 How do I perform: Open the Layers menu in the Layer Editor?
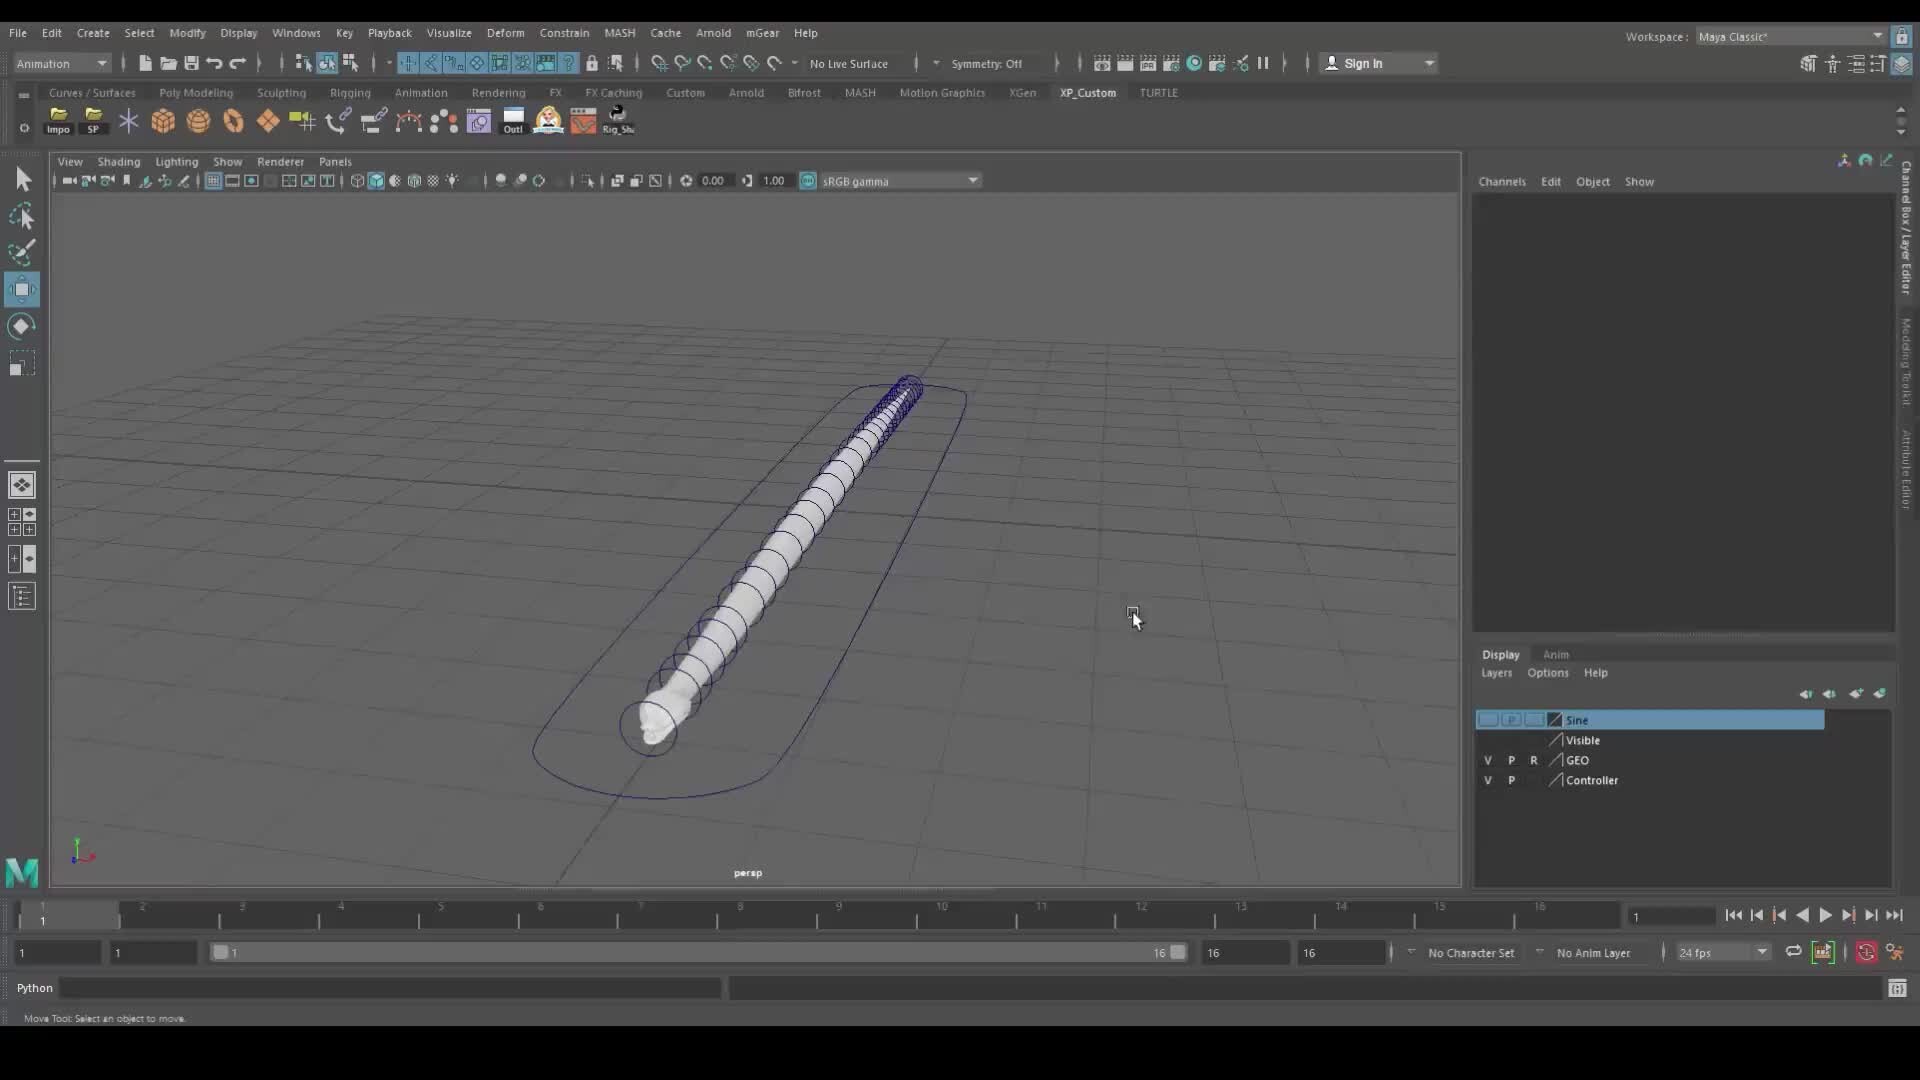(1497, 673)
